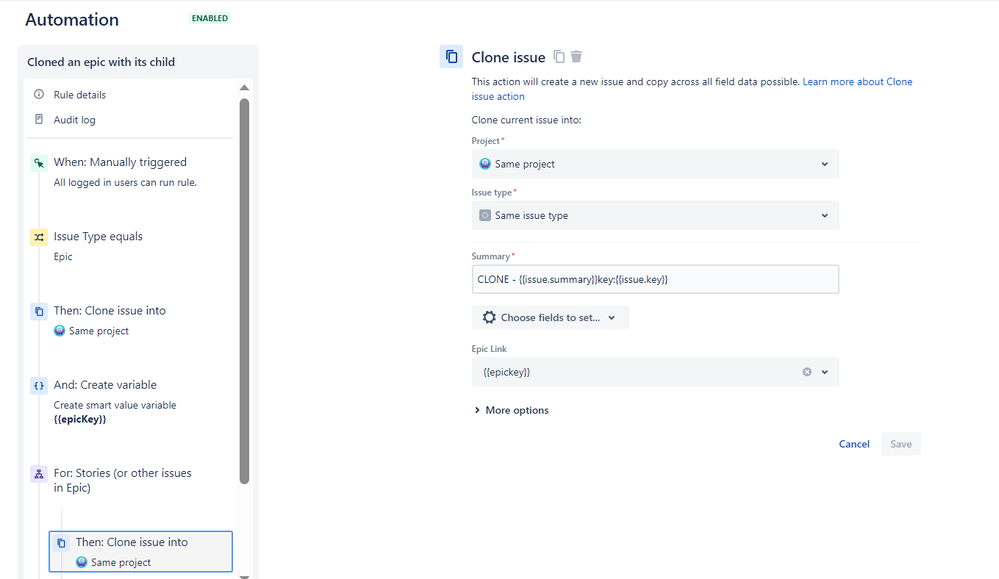This screenshot has height=579, width=999.
Task: Click the ENABLED status badge
Action: pos(210,18)
